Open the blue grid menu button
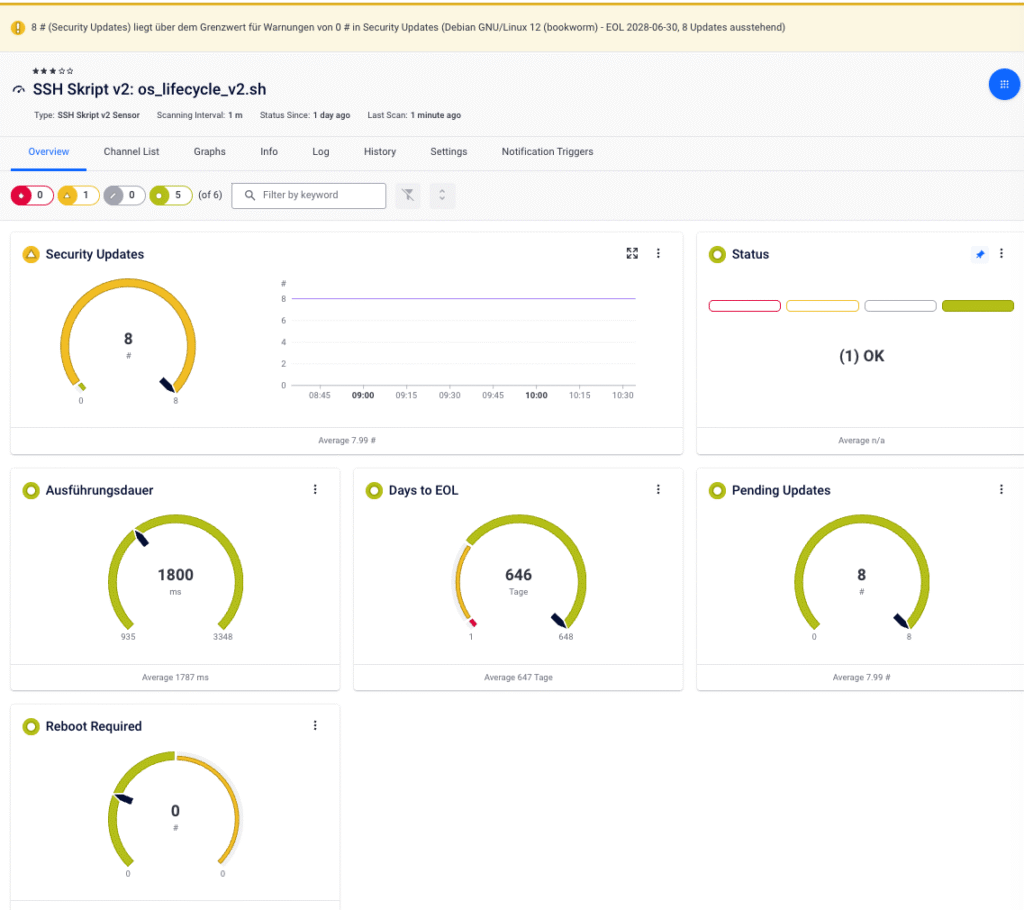 pyautogui.click(x=1004, y=84)
